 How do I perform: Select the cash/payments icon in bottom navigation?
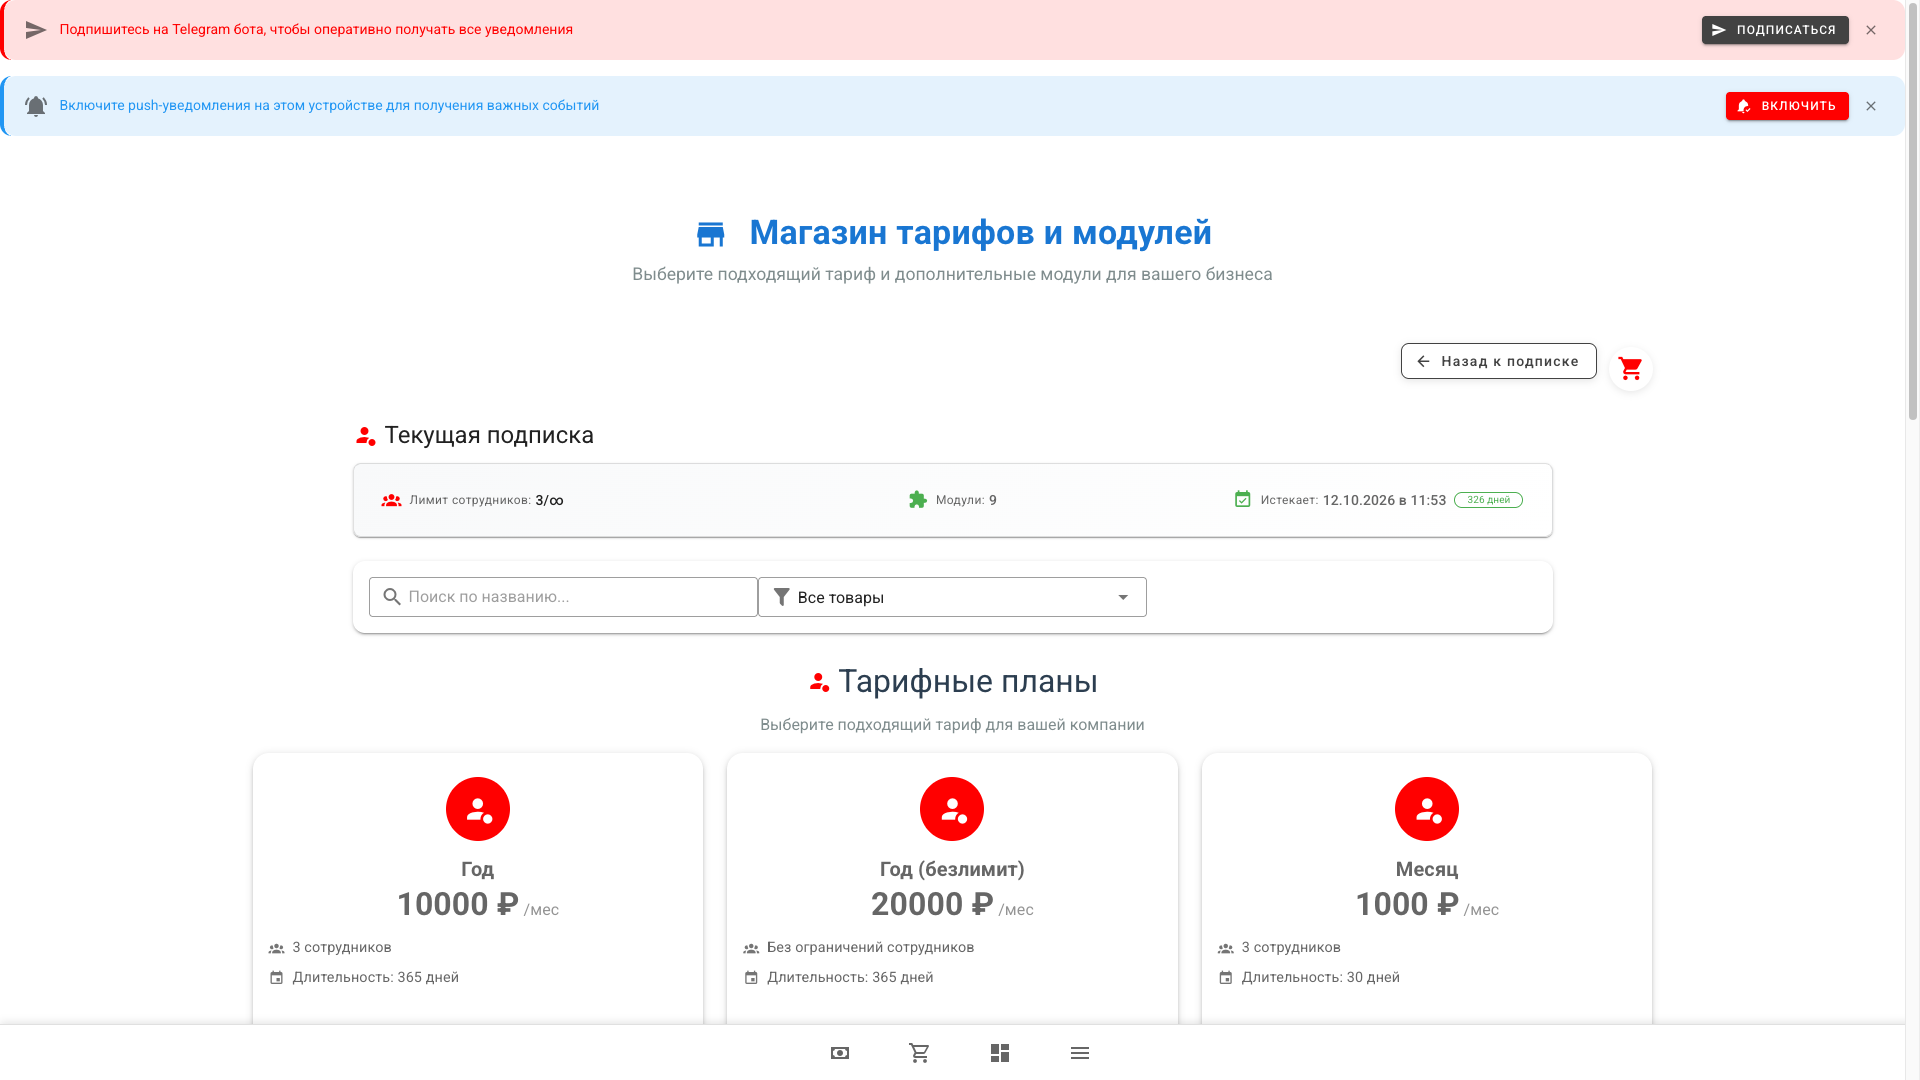point(839,1052)
